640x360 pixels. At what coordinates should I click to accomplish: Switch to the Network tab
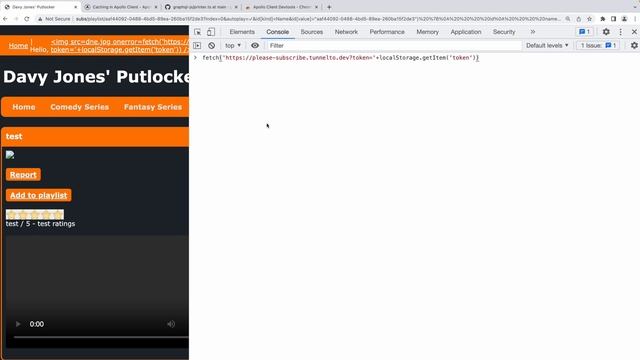tap(346, 32)
